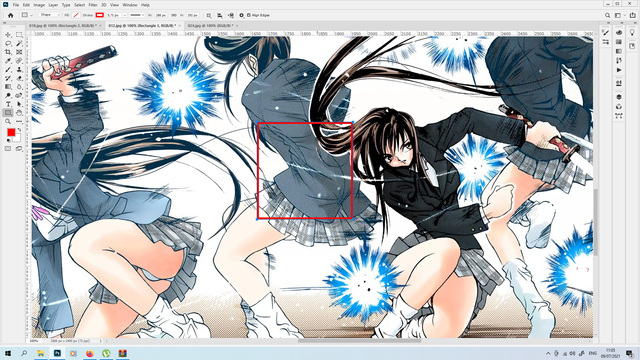Click the Share image icon

tap(632, 15)
